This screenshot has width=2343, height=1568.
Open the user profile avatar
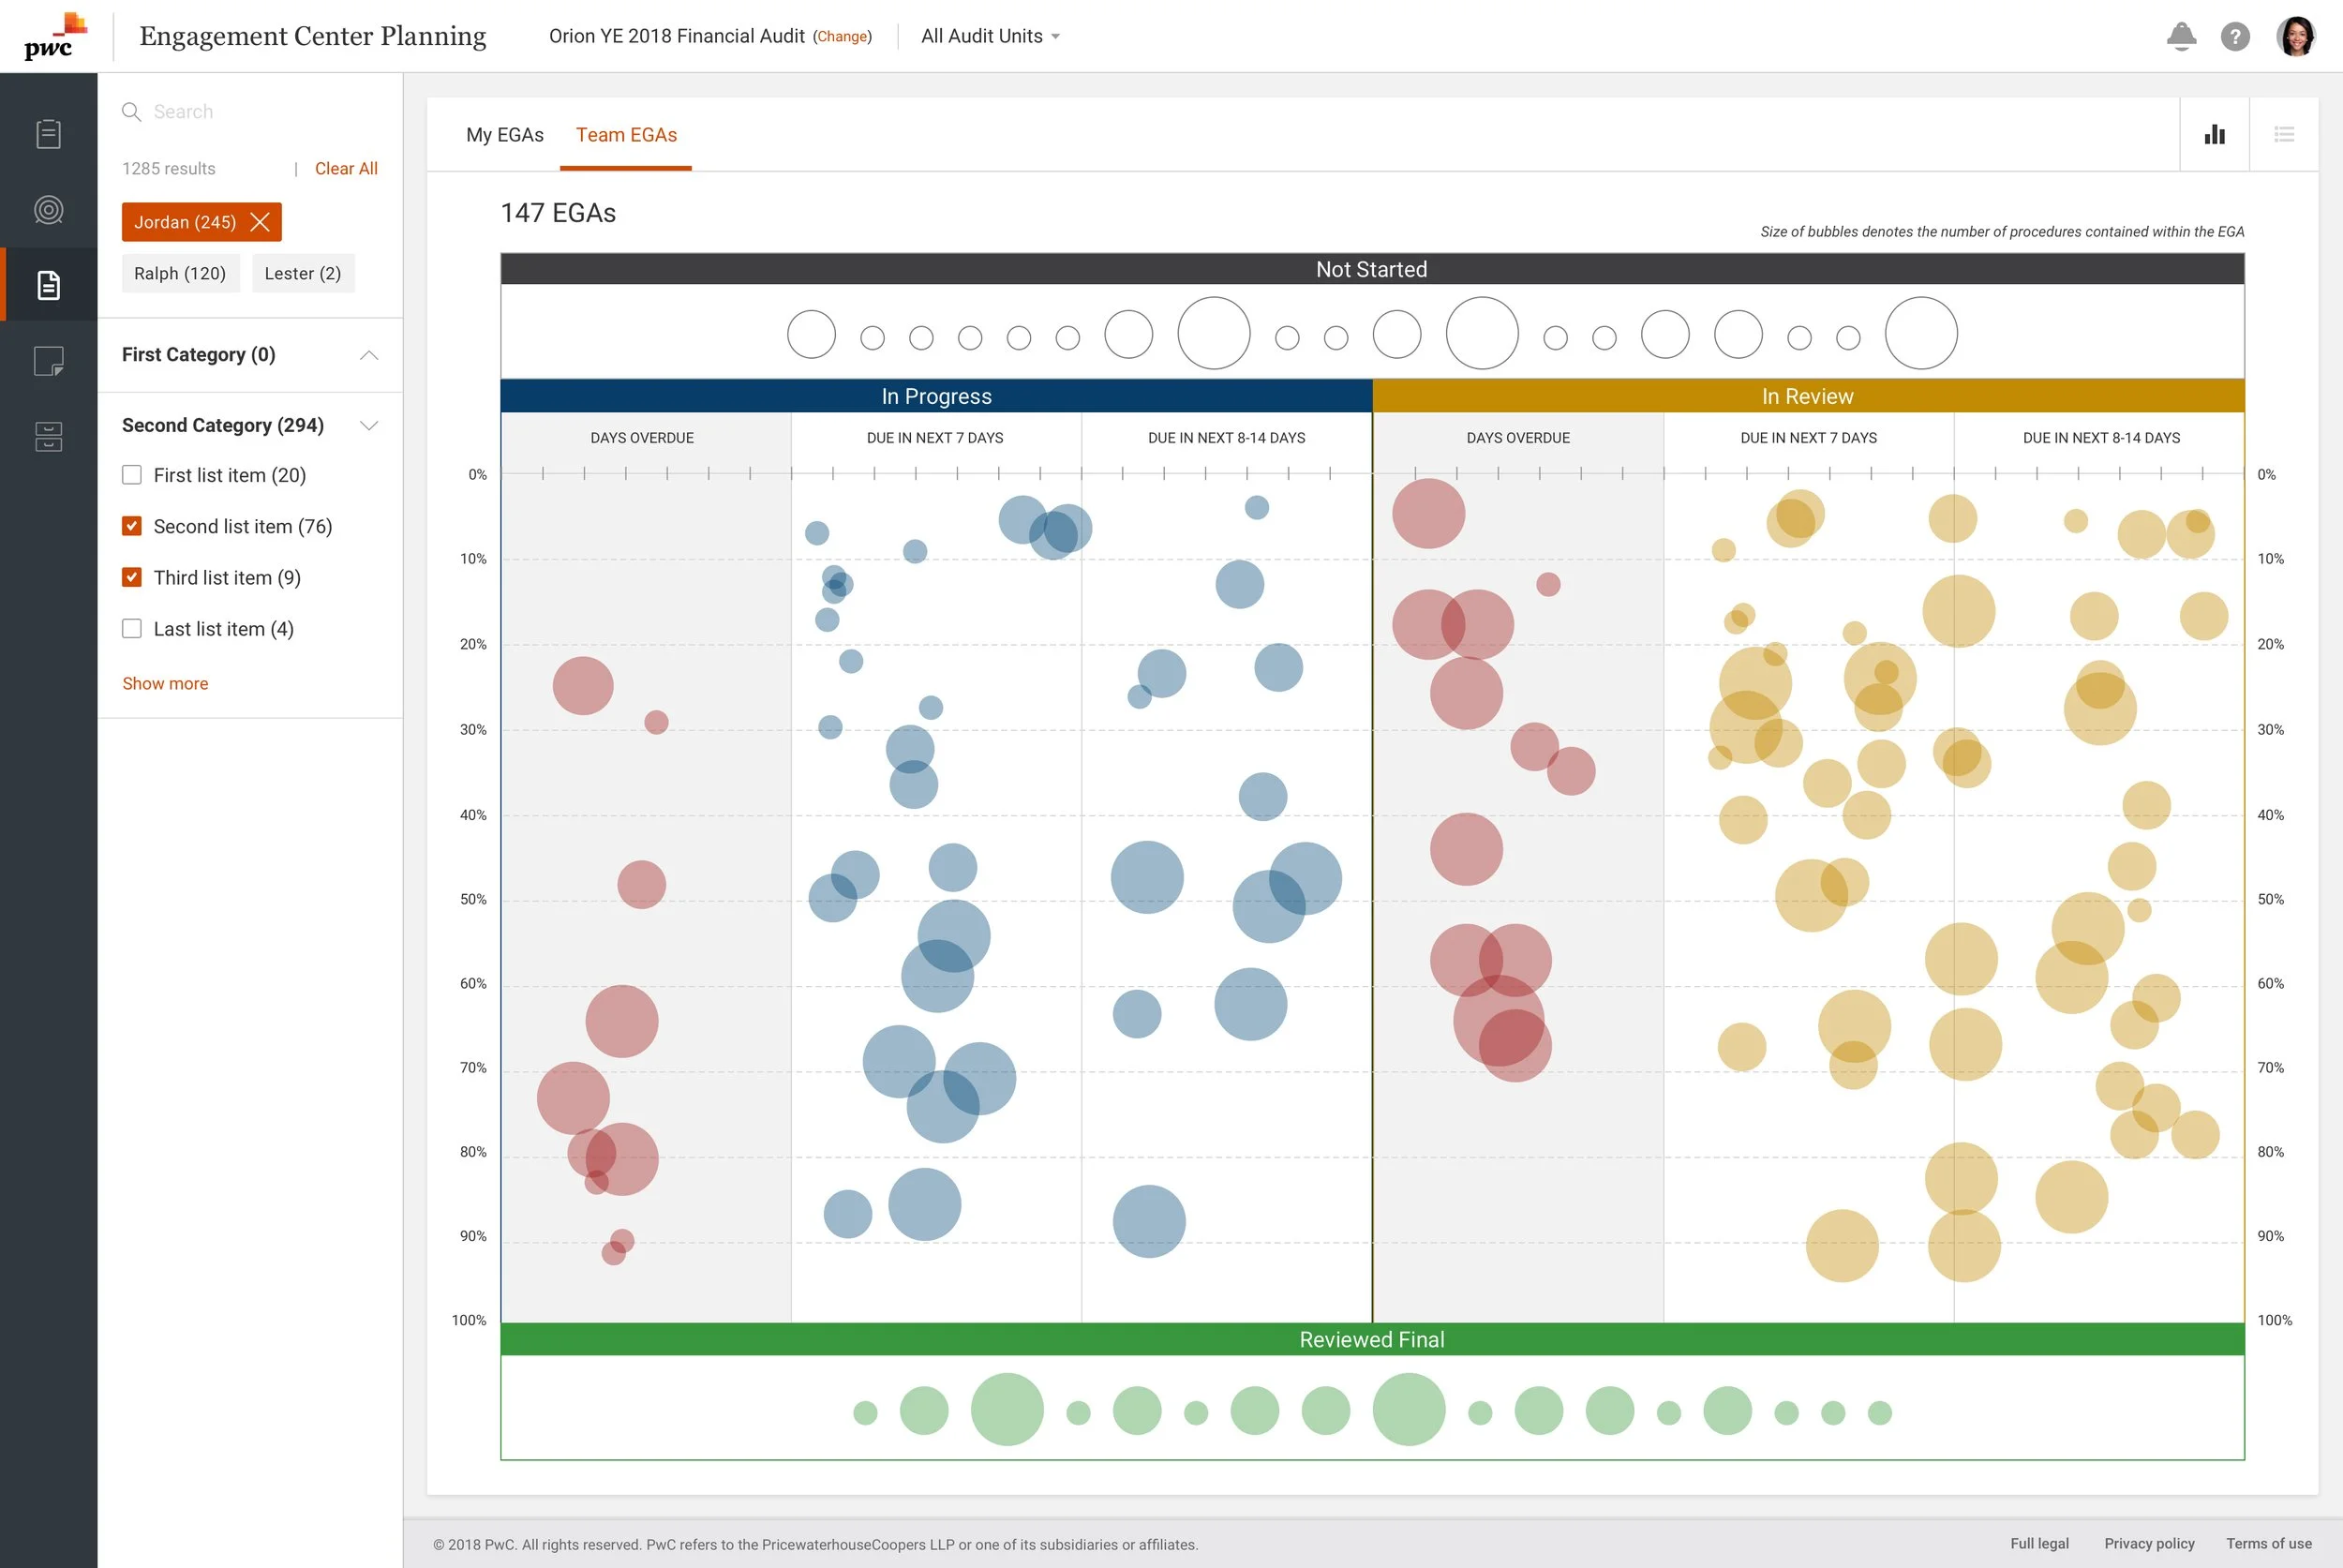click(x=2296, y=36)
